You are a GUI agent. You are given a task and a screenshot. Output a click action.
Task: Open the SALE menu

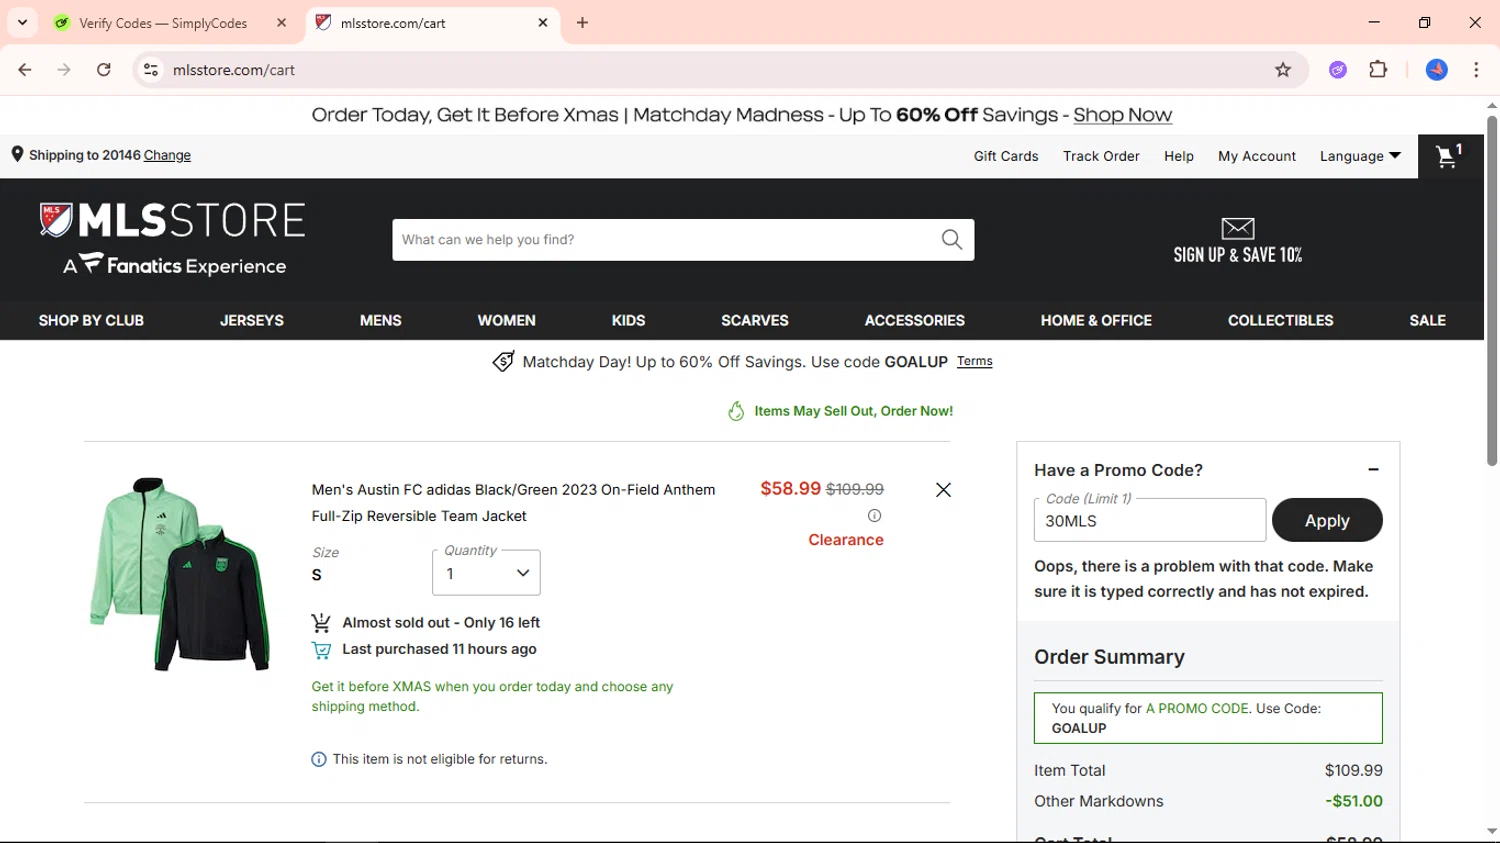[x=1428, y=321]
